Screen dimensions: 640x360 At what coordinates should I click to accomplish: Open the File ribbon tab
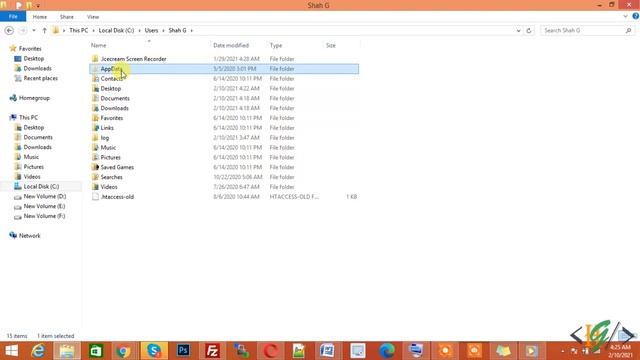click(13, 17)
